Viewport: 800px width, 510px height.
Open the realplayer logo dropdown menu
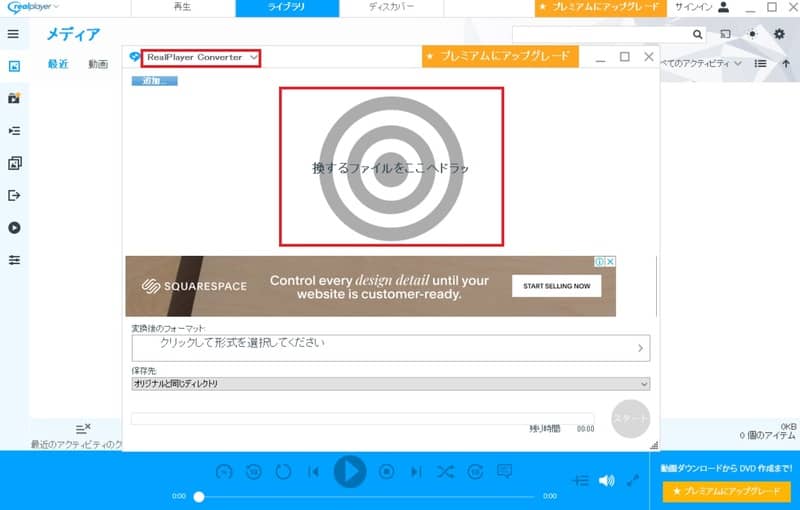pos(33,7)
